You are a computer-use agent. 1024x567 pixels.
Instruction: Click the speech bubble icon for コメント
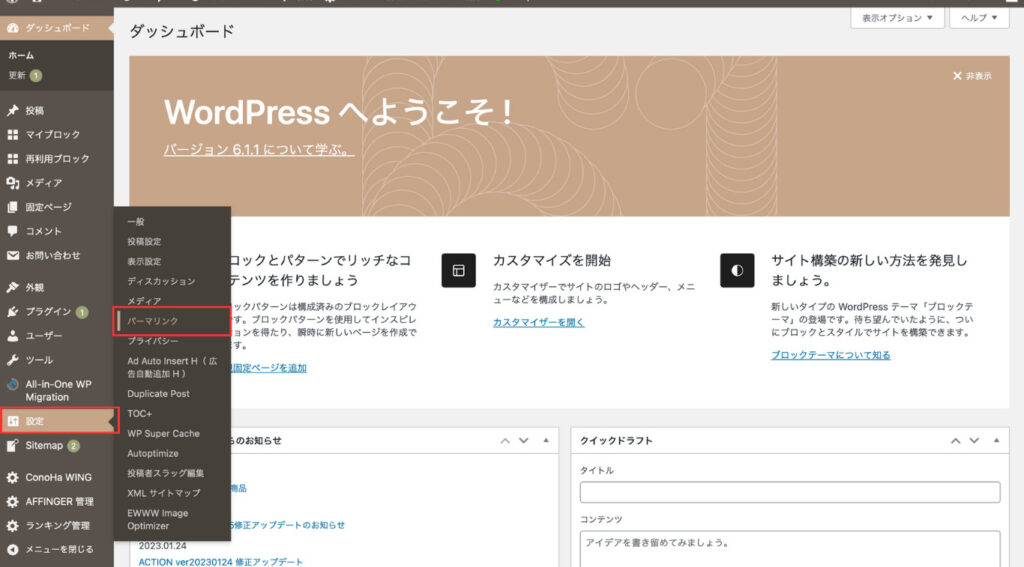point(12,231)
